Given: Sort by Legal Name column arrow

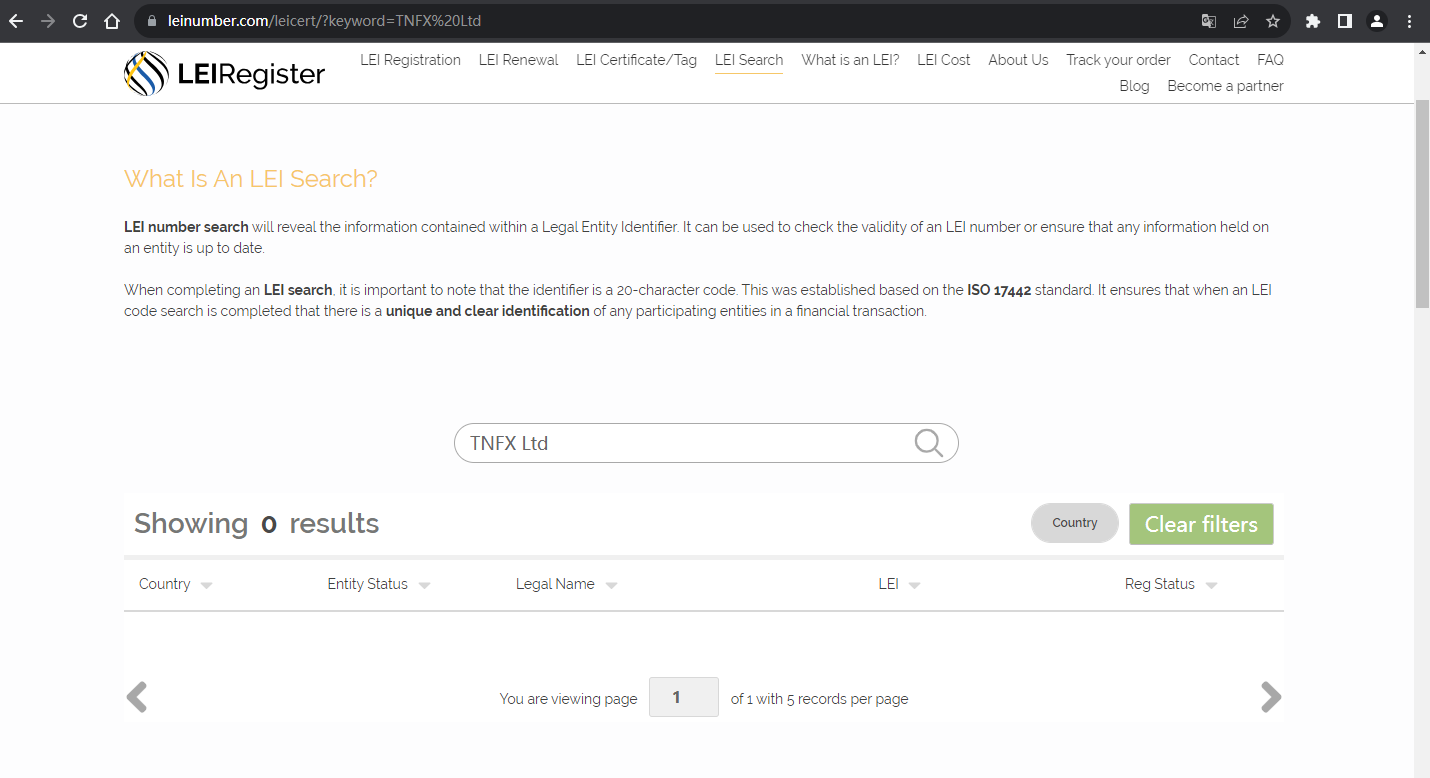Looking at the screenshot, I should (x=611, y=586).
